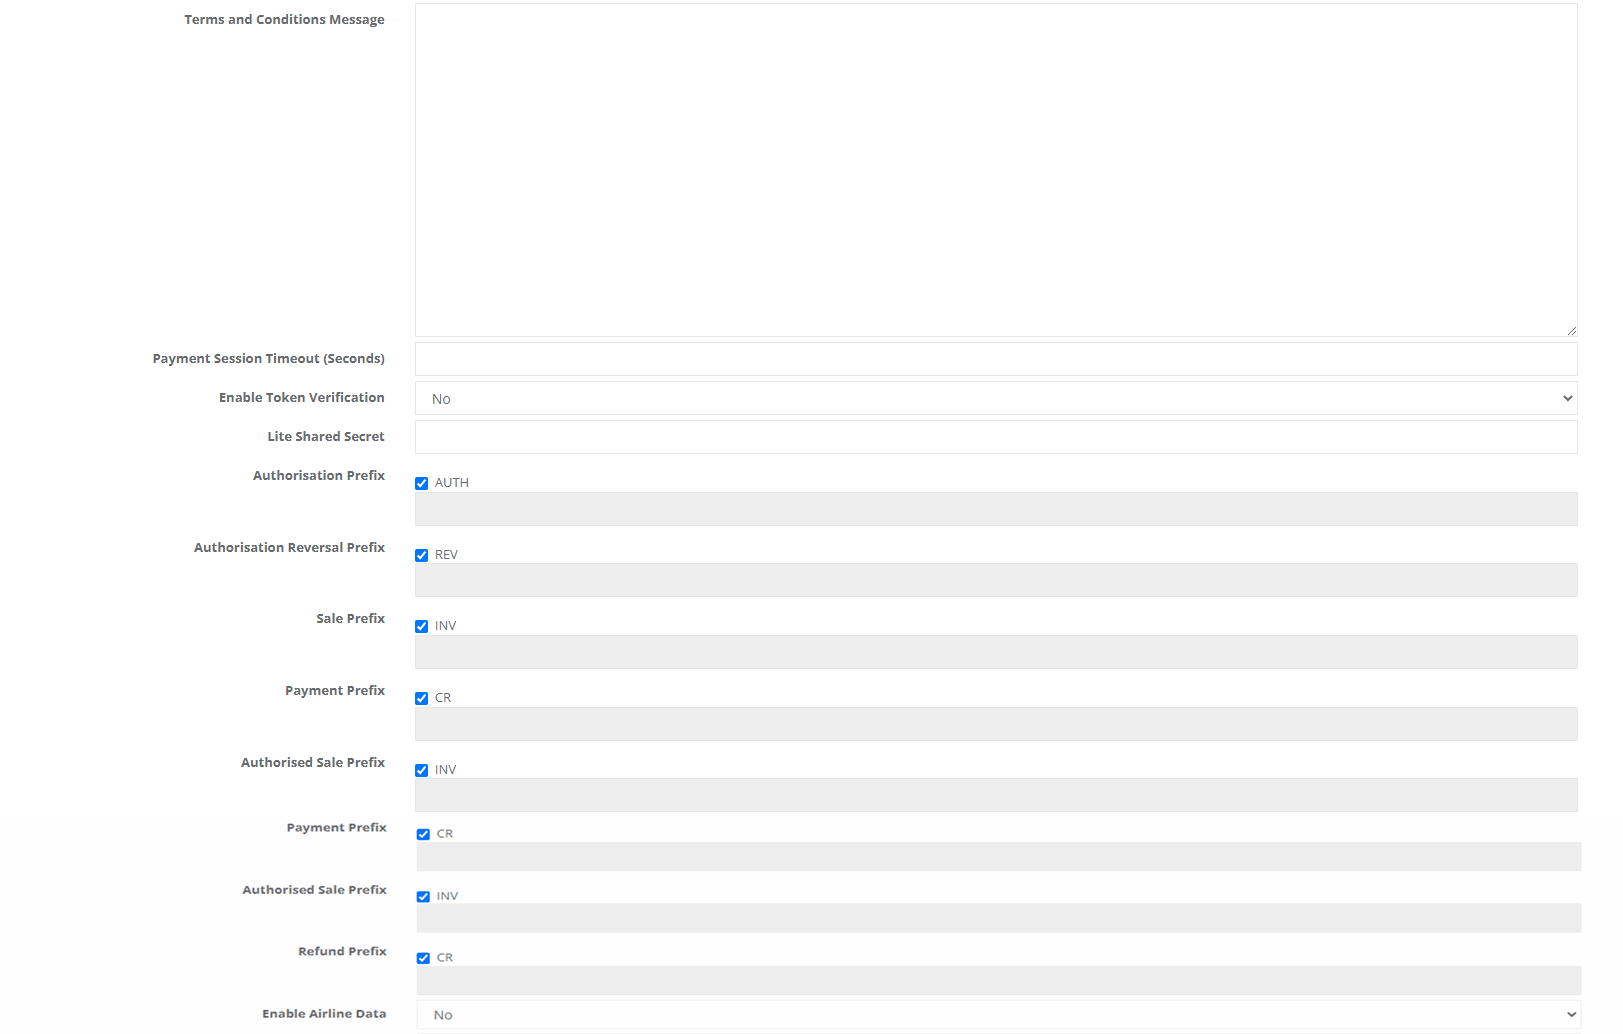Click the first Payment Prefix text field

tap(995, 724)
